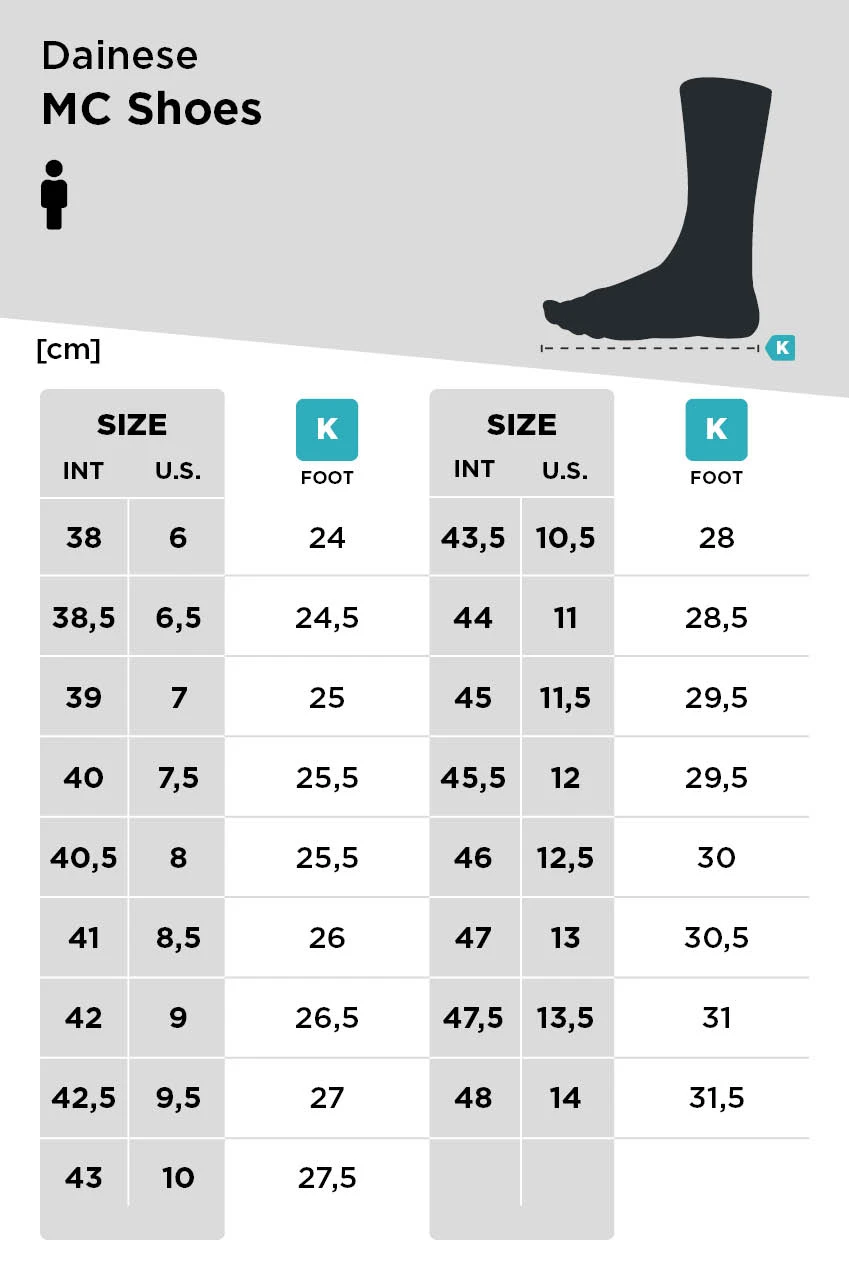Select INT size 38 cell
The image size is (849, 1280).
click(x=84, y=538)
